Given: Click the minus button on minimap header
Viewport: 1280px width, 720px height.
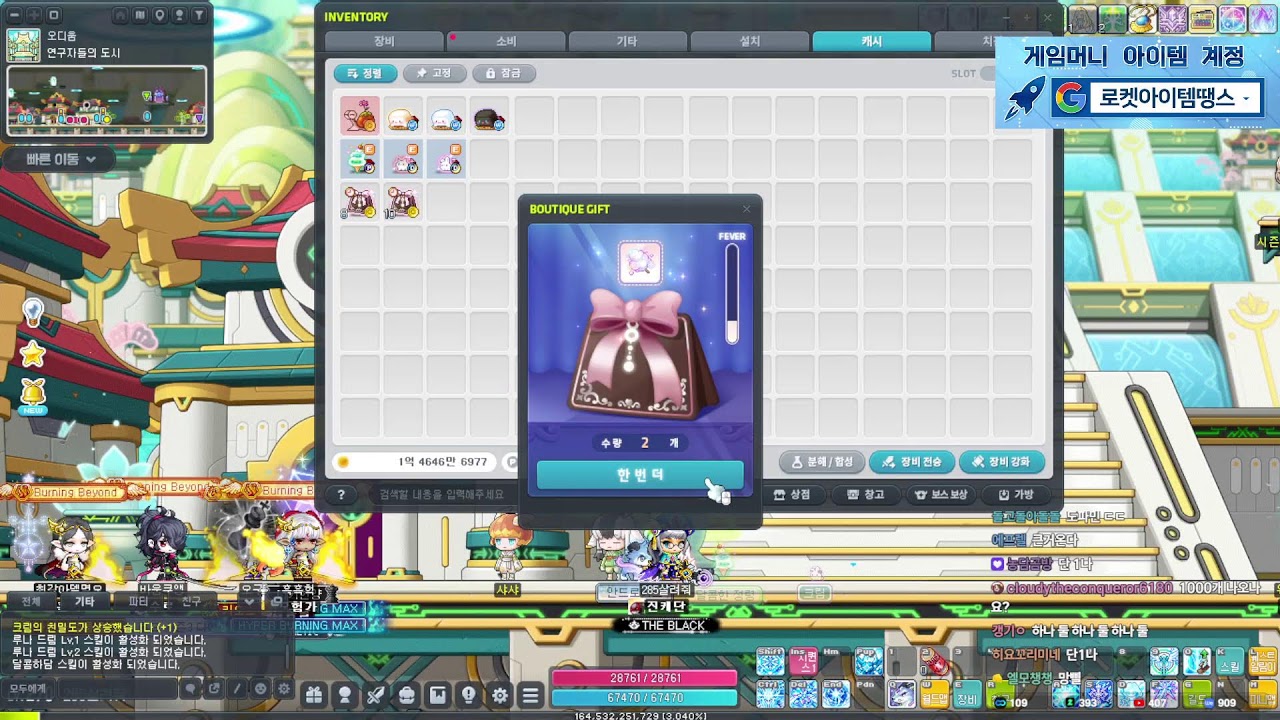Looking at the screenshot, I should [x=14, y=15].
